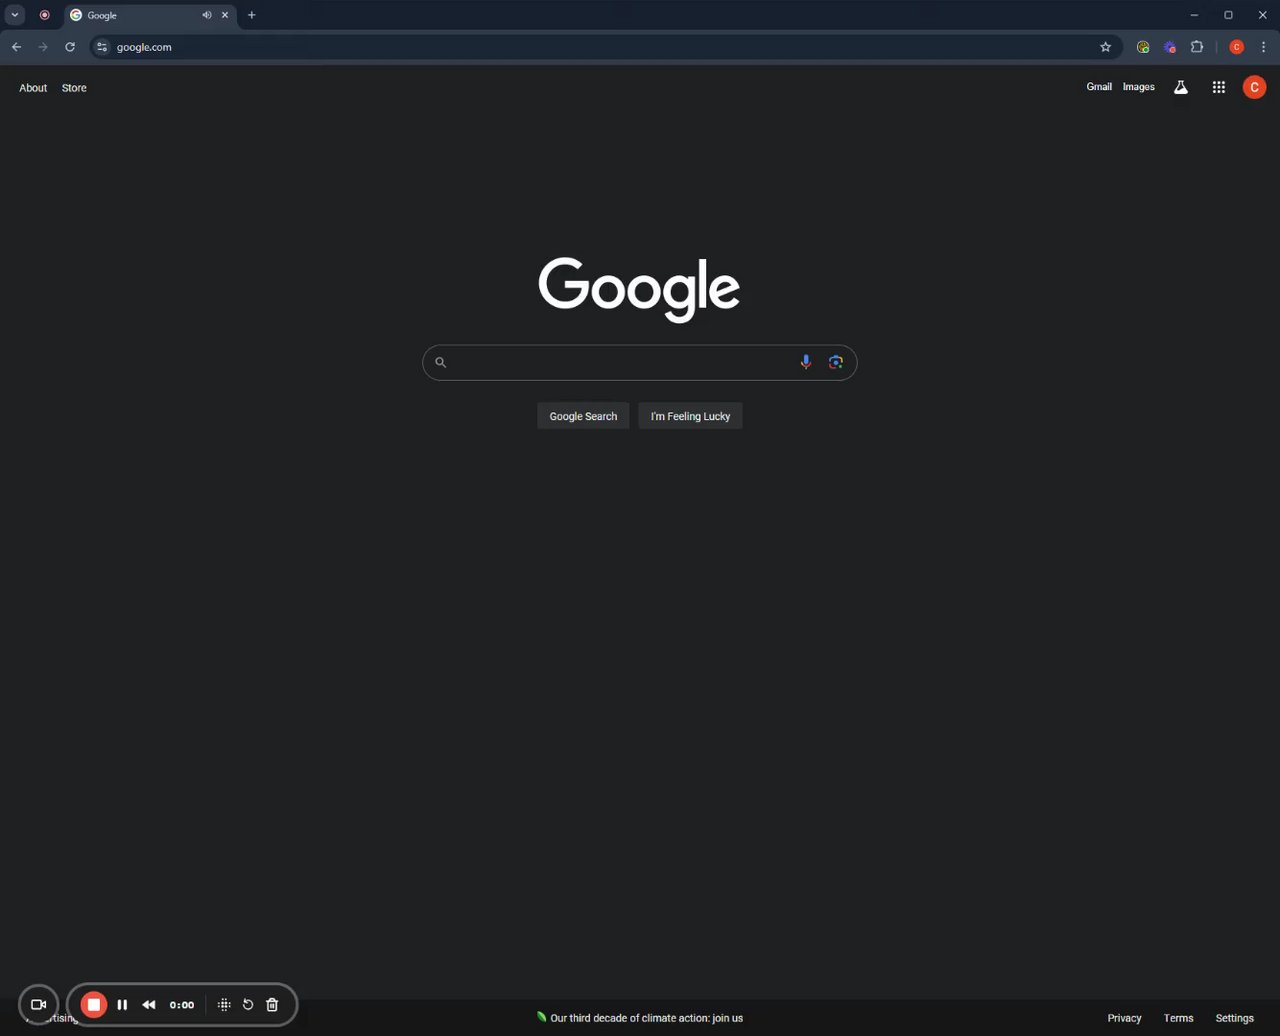
Task: Open Google Account avatar on page
Action: pos(1254,88)
